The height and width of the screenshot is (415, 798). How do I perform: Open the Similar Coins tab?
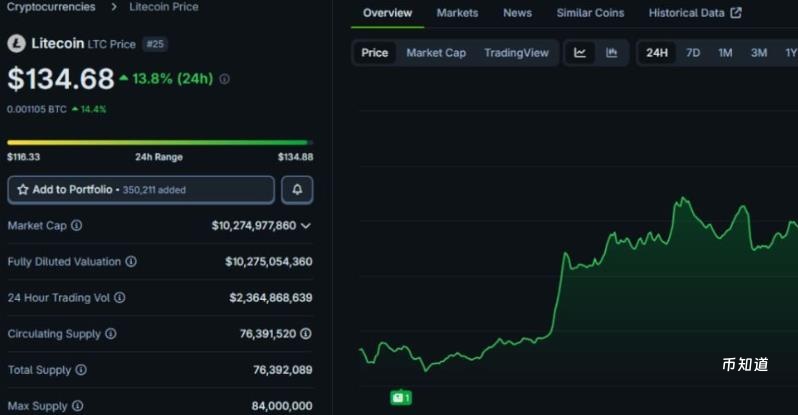tap(590, 13)
